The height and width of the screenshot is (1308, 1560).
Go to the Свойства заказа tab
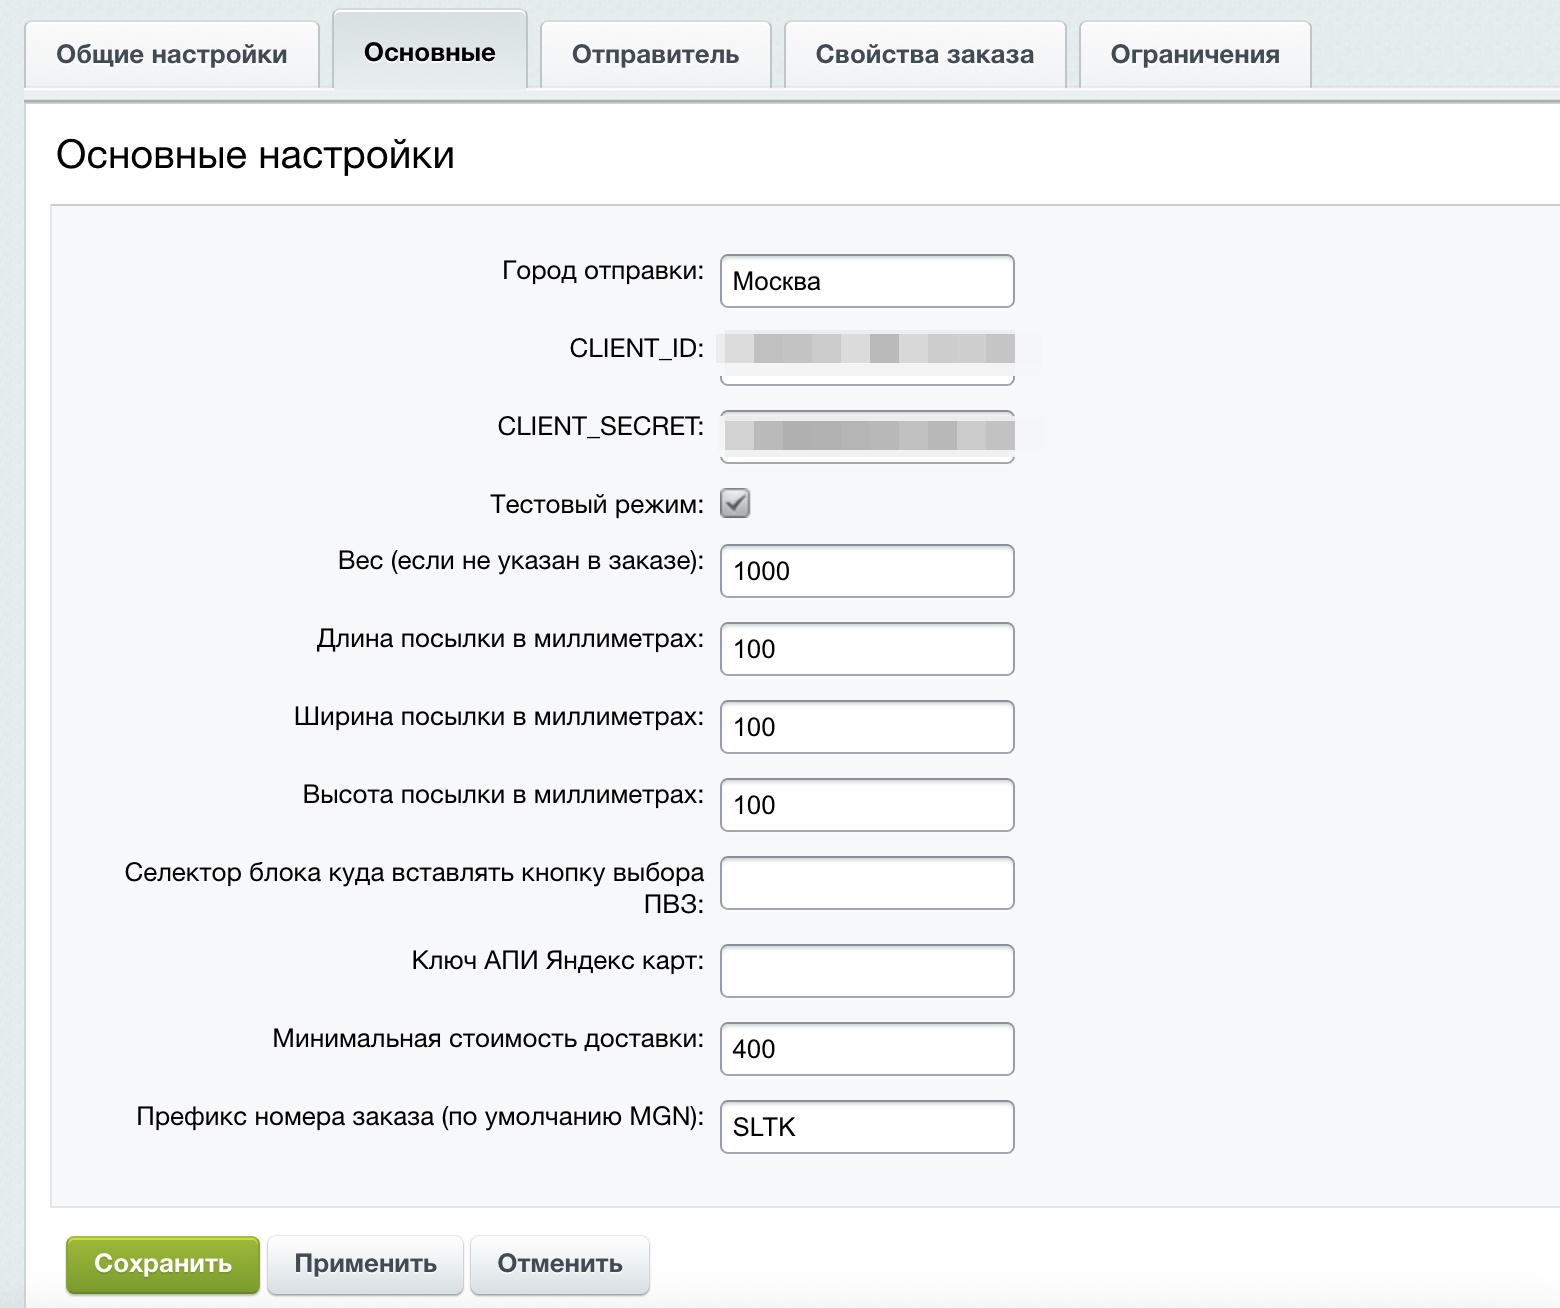click(924, 55)
